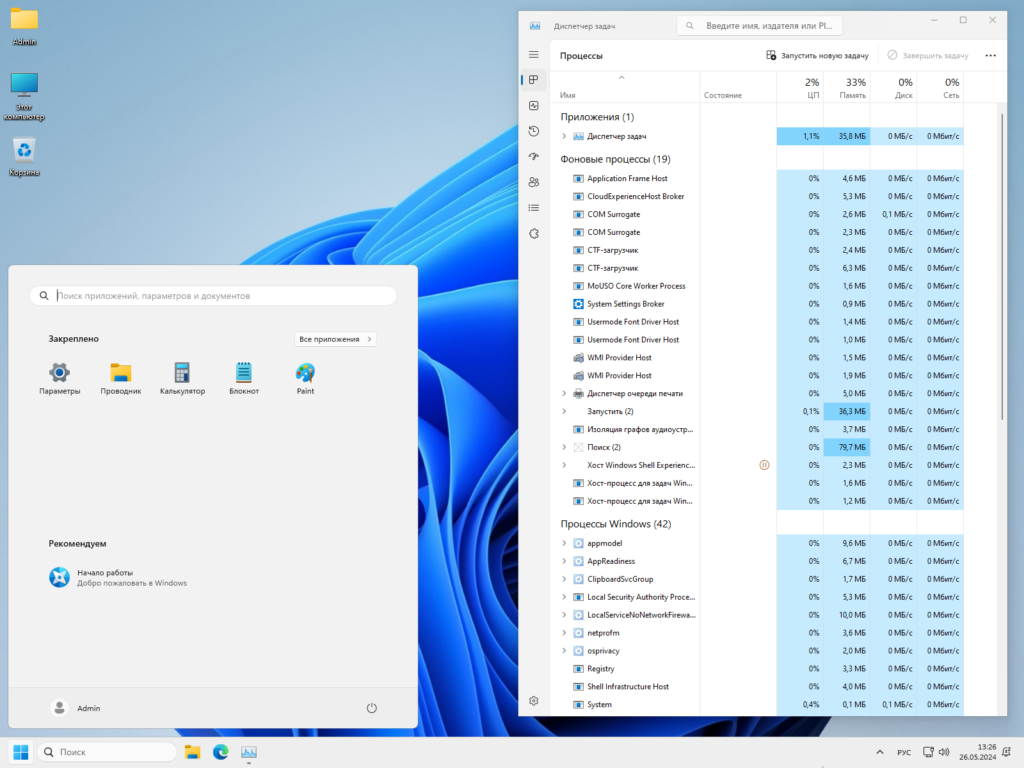Launch Калькулятор from Start menu
Image resolution: width=1024 pixels, height=768 pixels.
[x=182, y=379]
